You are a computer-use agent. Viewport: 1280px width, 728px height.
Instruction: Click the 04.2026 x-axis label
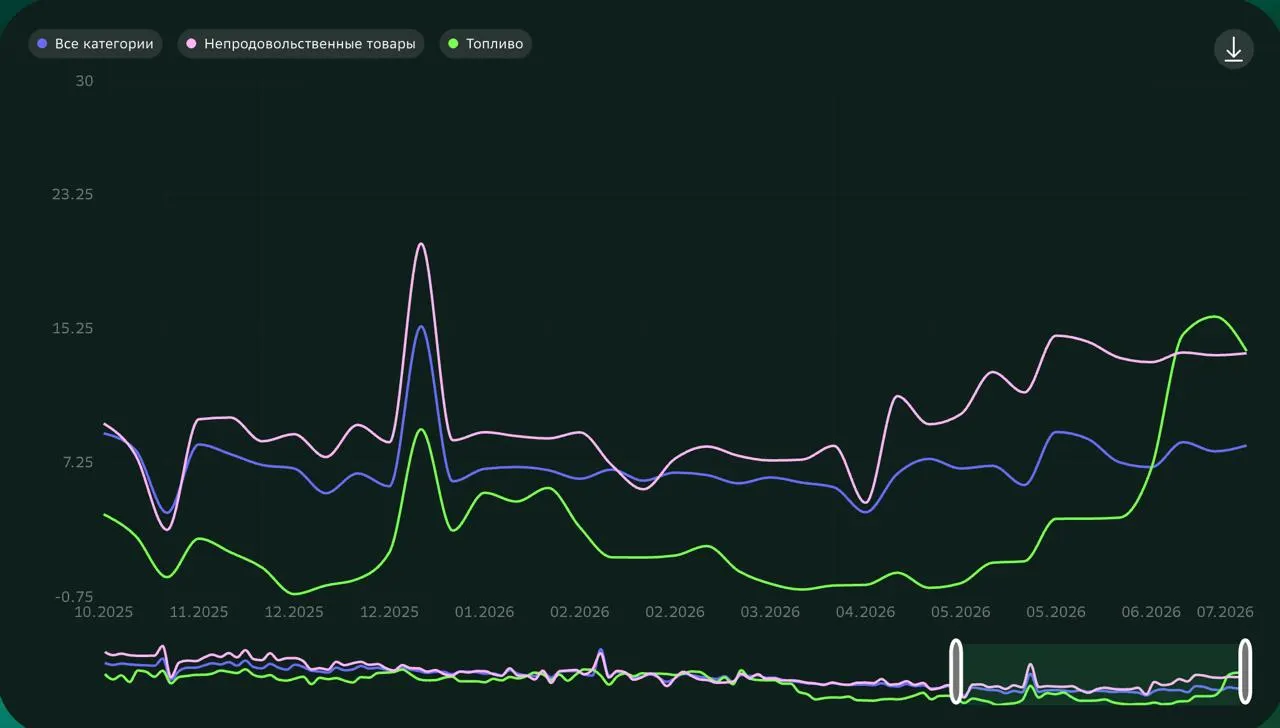click(865, 612)
